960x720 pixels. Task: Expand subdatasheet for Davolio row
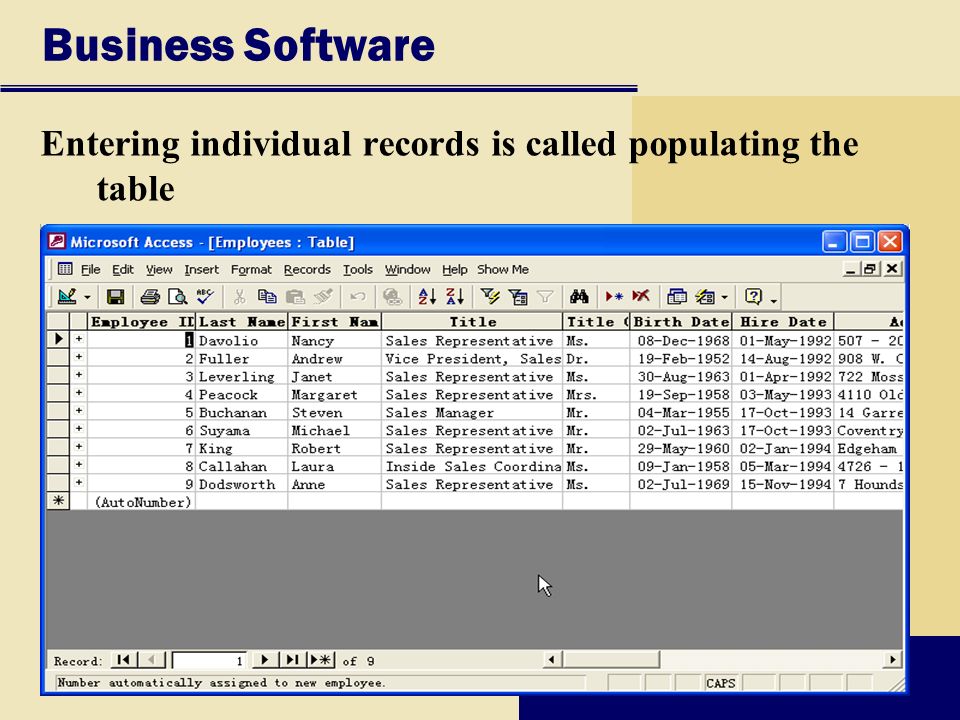[x=79, y=339]
